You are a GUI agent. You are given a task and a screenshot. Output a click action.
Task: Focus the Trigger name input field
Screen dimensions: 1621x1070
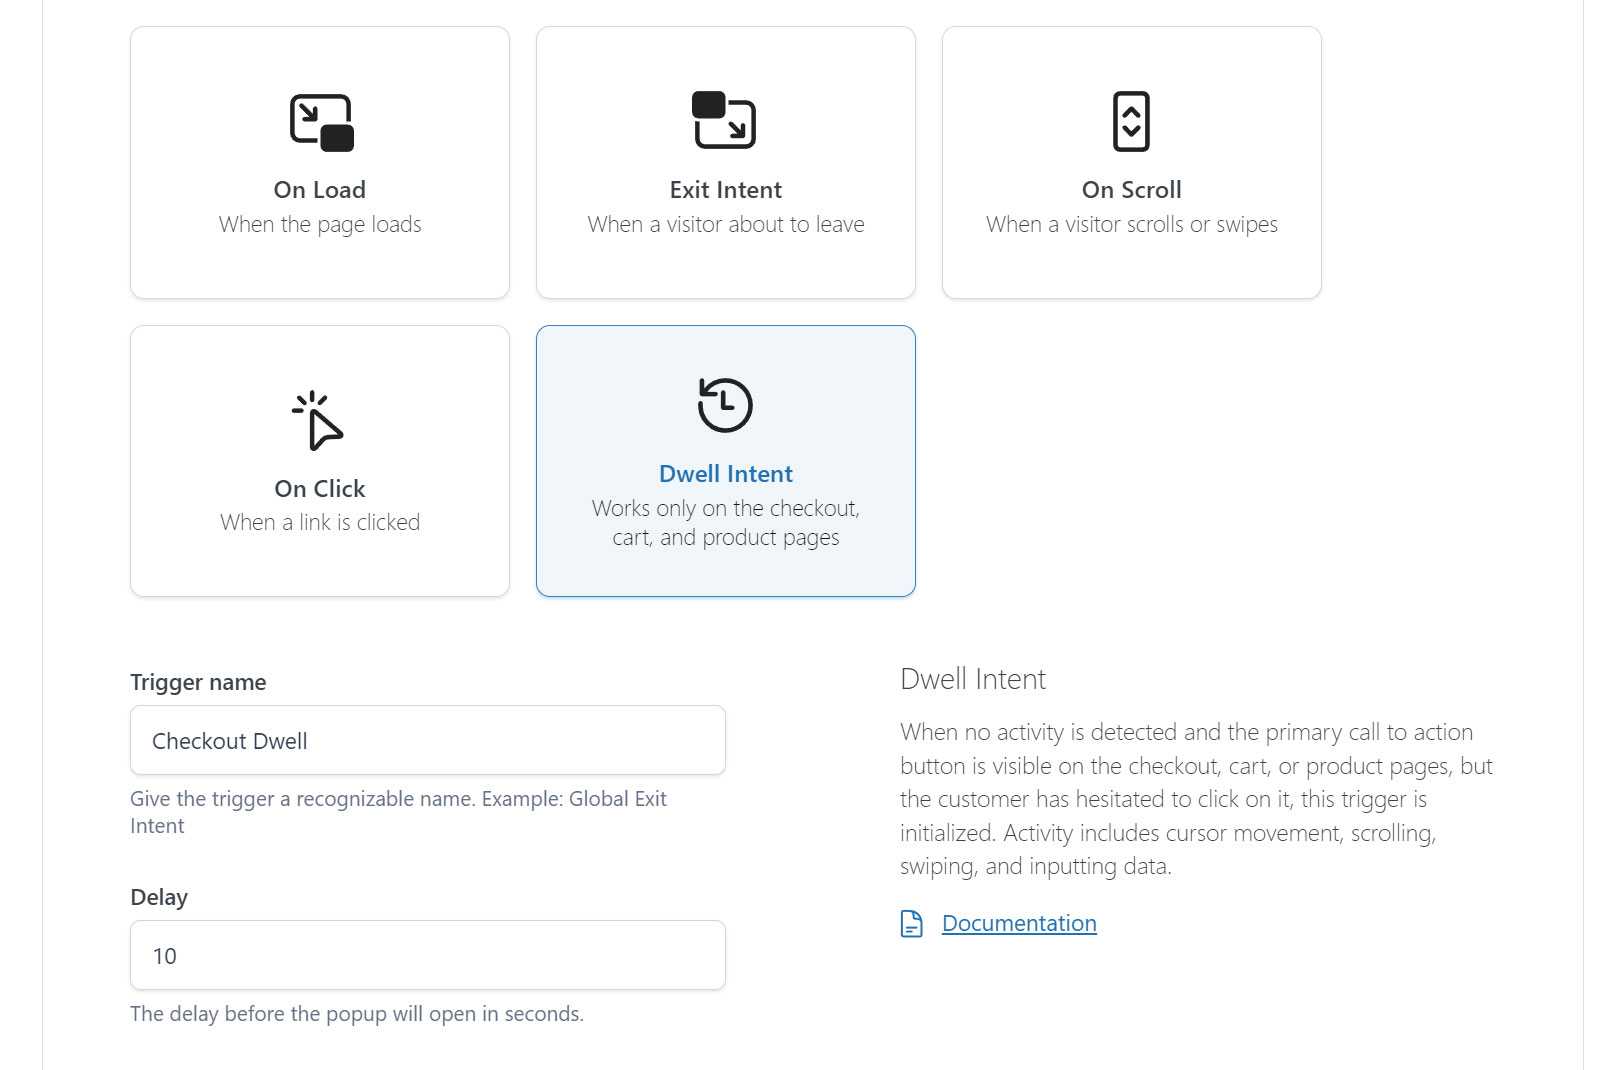(428, 740)
